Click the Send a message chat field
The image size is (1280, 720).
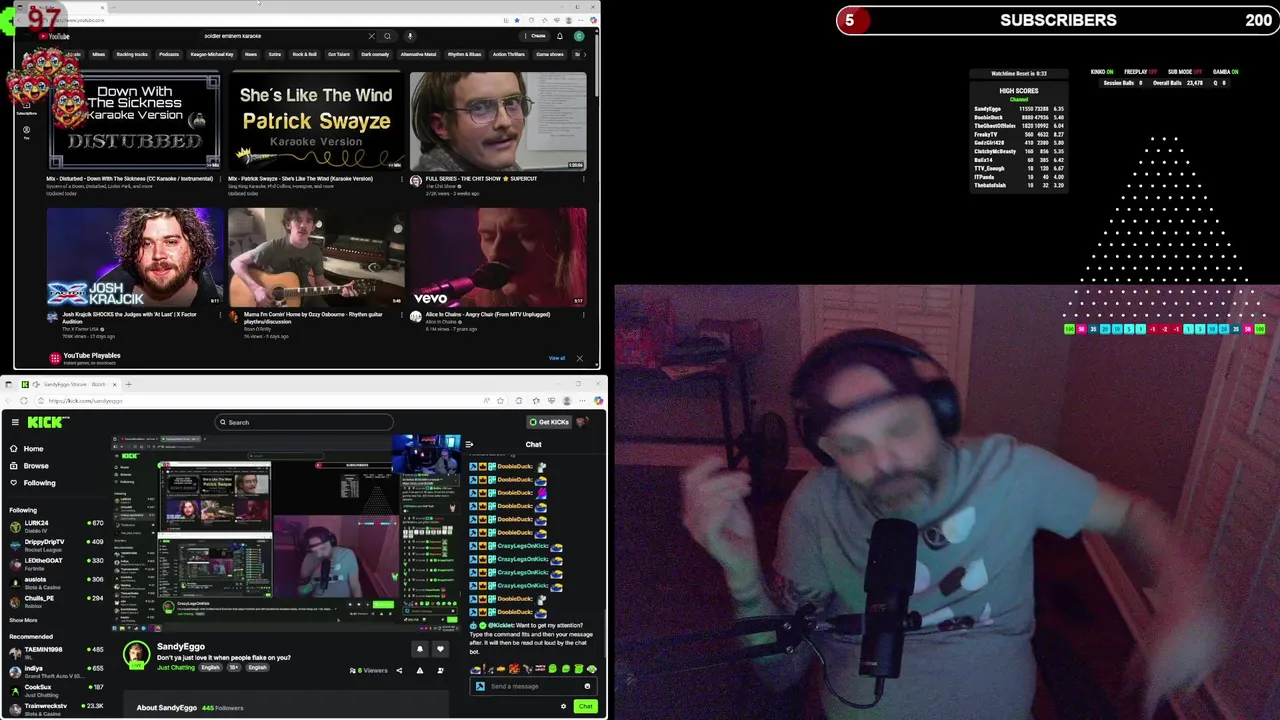click(535, 686)
